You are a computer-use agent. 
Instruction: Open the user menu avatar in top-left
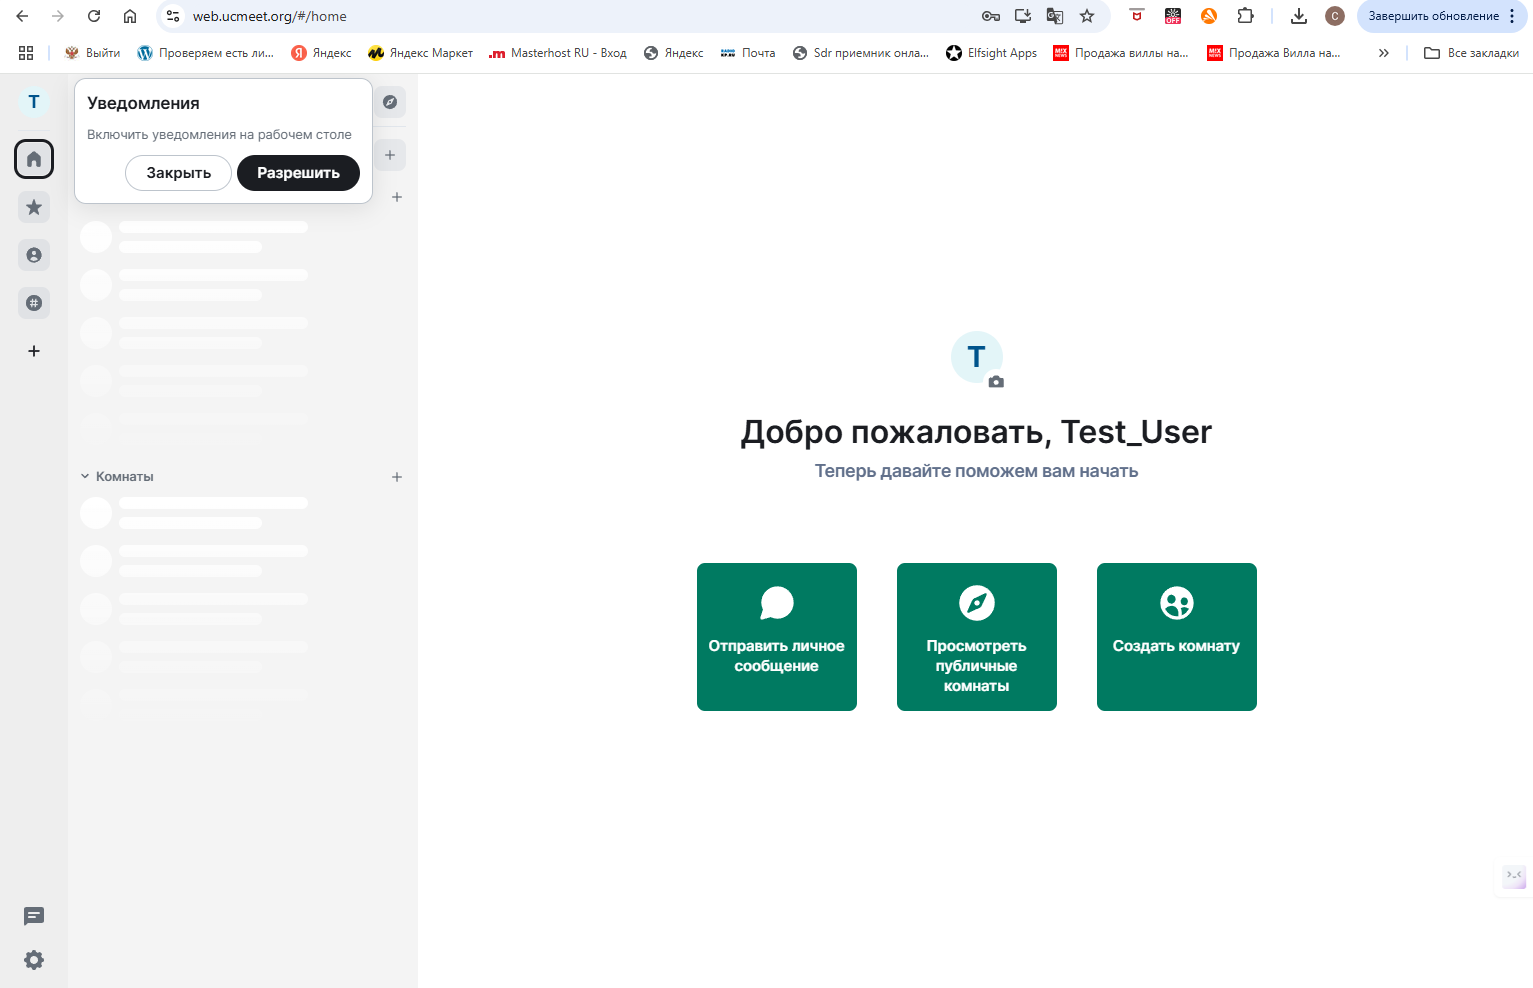pyautogui.click(x=34, y=102)
